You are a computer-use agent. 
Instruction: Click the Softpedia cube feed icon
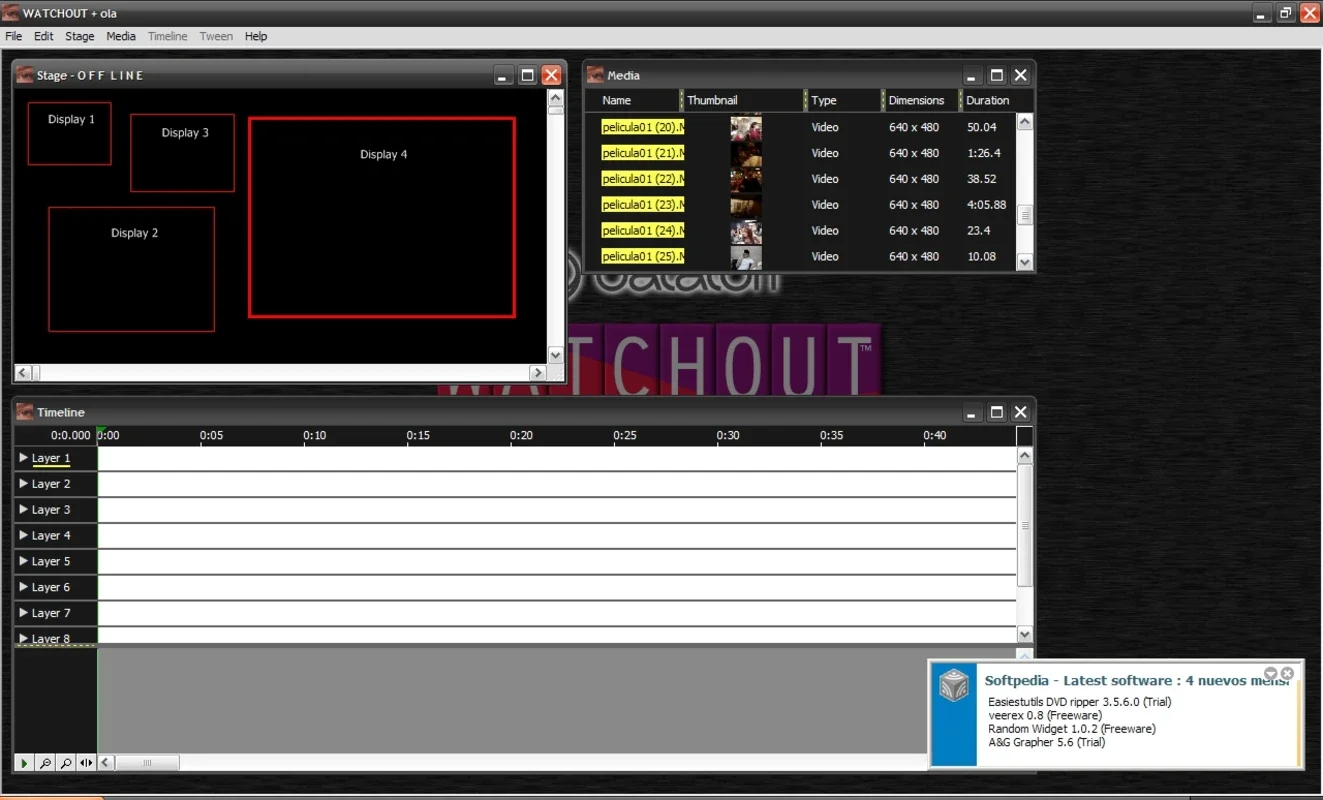point(954,685)
